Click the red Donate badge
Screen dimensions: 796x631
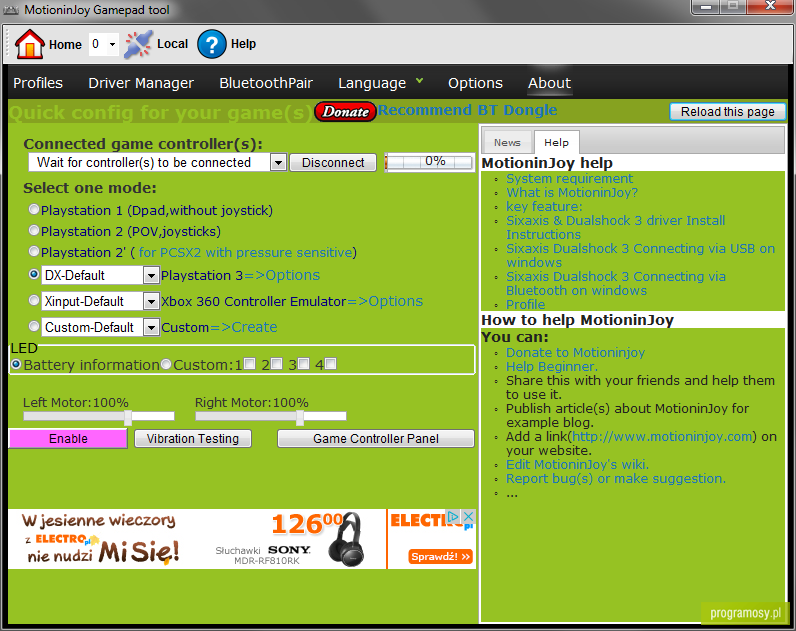tap(345, 112)
